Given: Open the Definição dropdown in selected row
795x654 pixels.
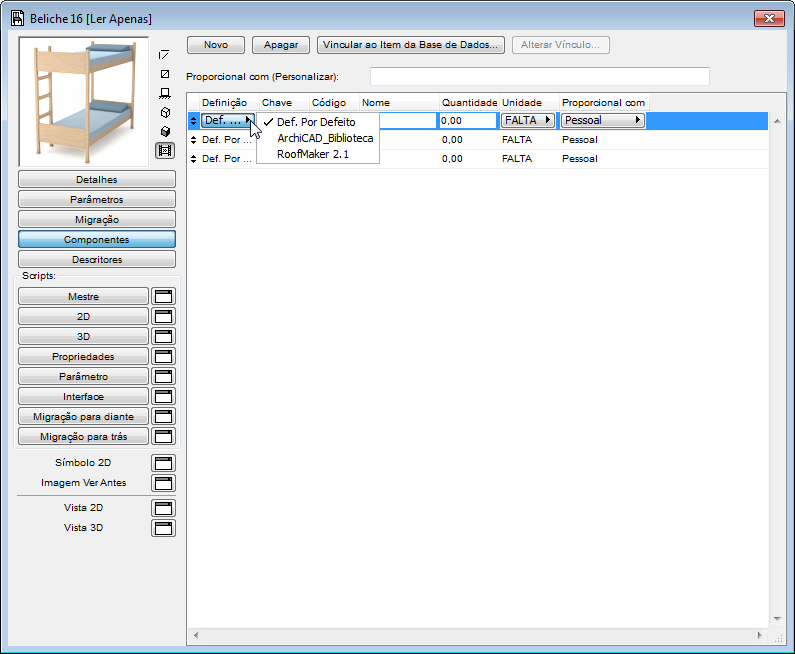Looking at the screenshot, I should [x=228, y=121].
